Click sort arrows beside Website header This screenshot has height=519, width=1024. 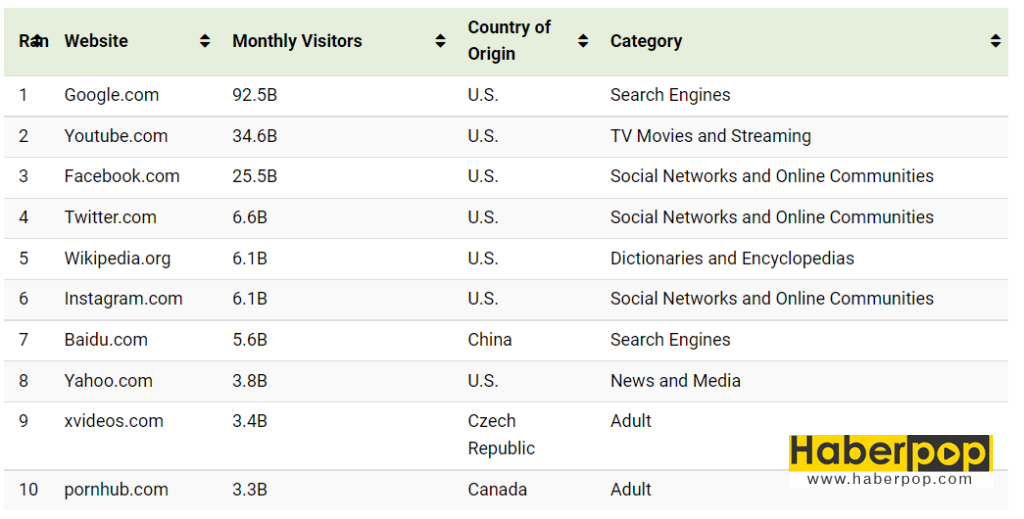point(205,41)
